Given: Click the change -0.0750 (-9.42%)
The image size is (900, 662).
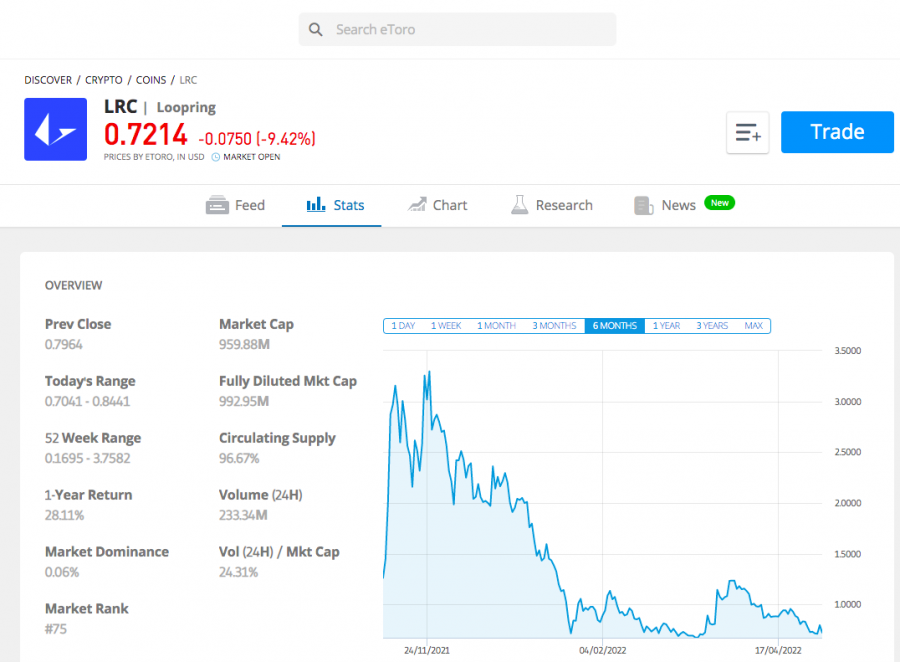Looking at the screenshot, I should click(x=257, y=139).
